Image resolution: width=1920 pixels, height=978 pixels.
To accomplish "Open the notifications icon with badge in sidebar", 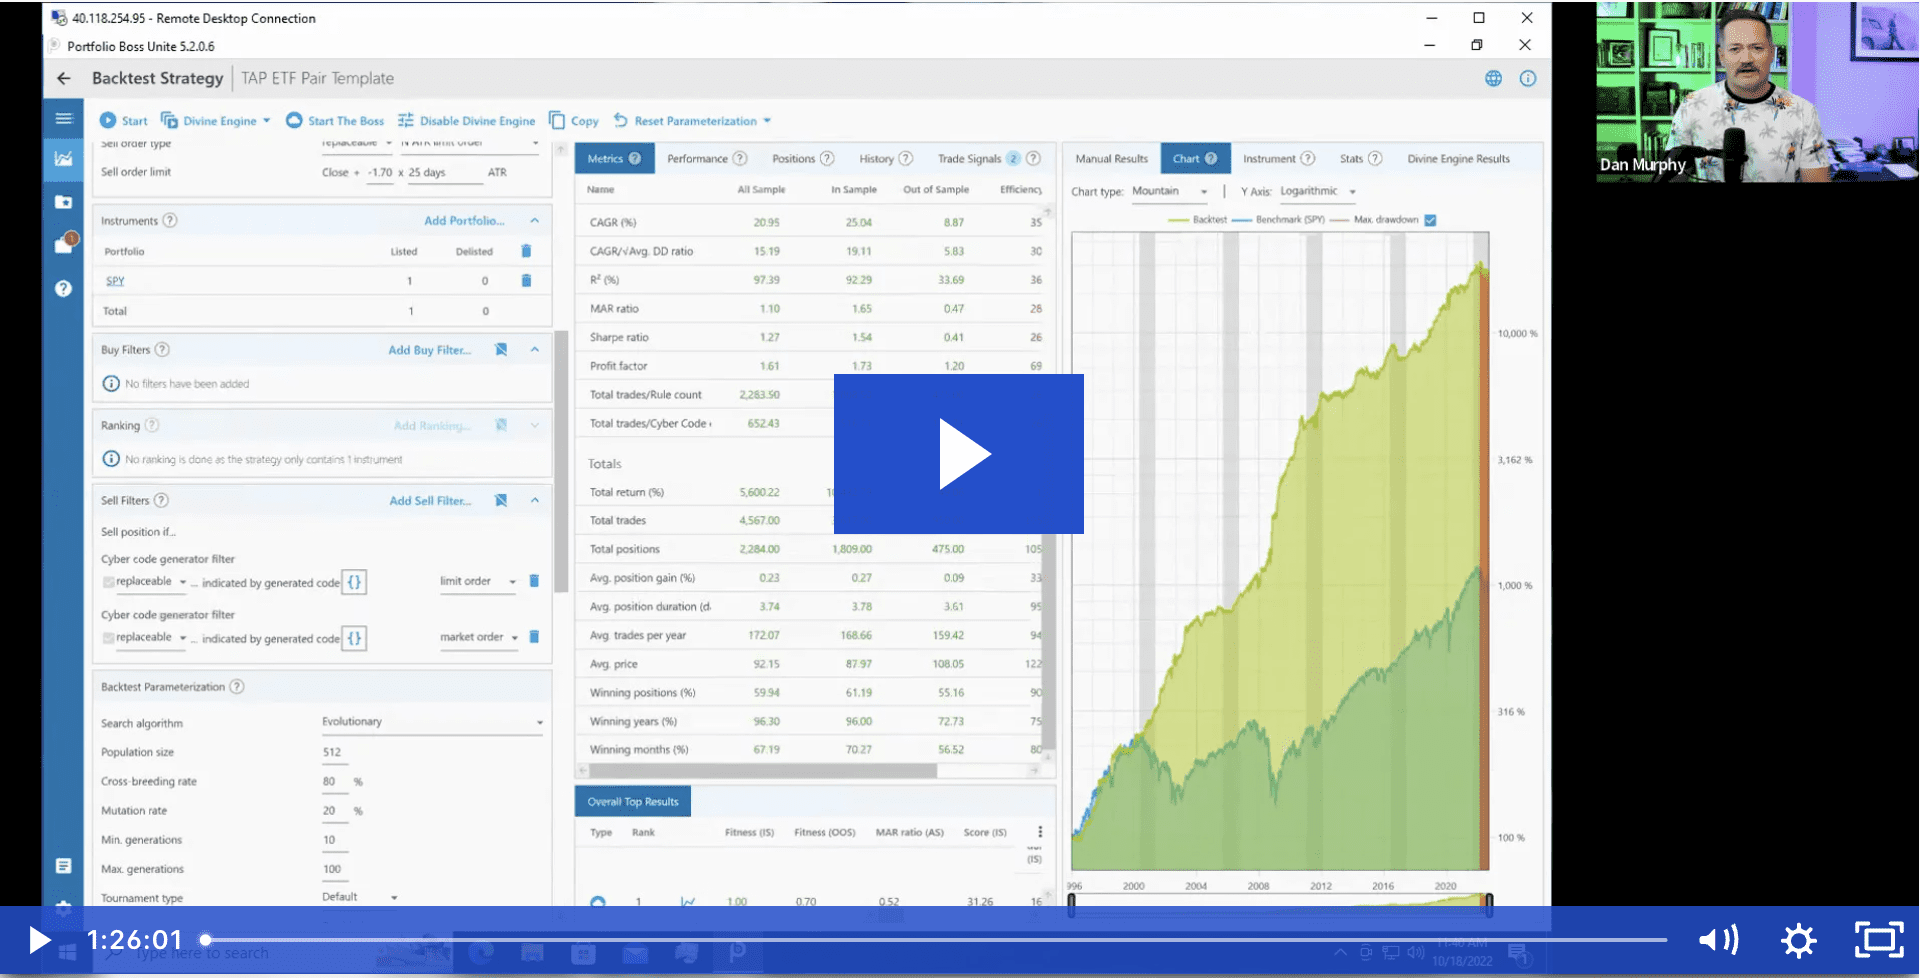I will click(x=65, y=243).
